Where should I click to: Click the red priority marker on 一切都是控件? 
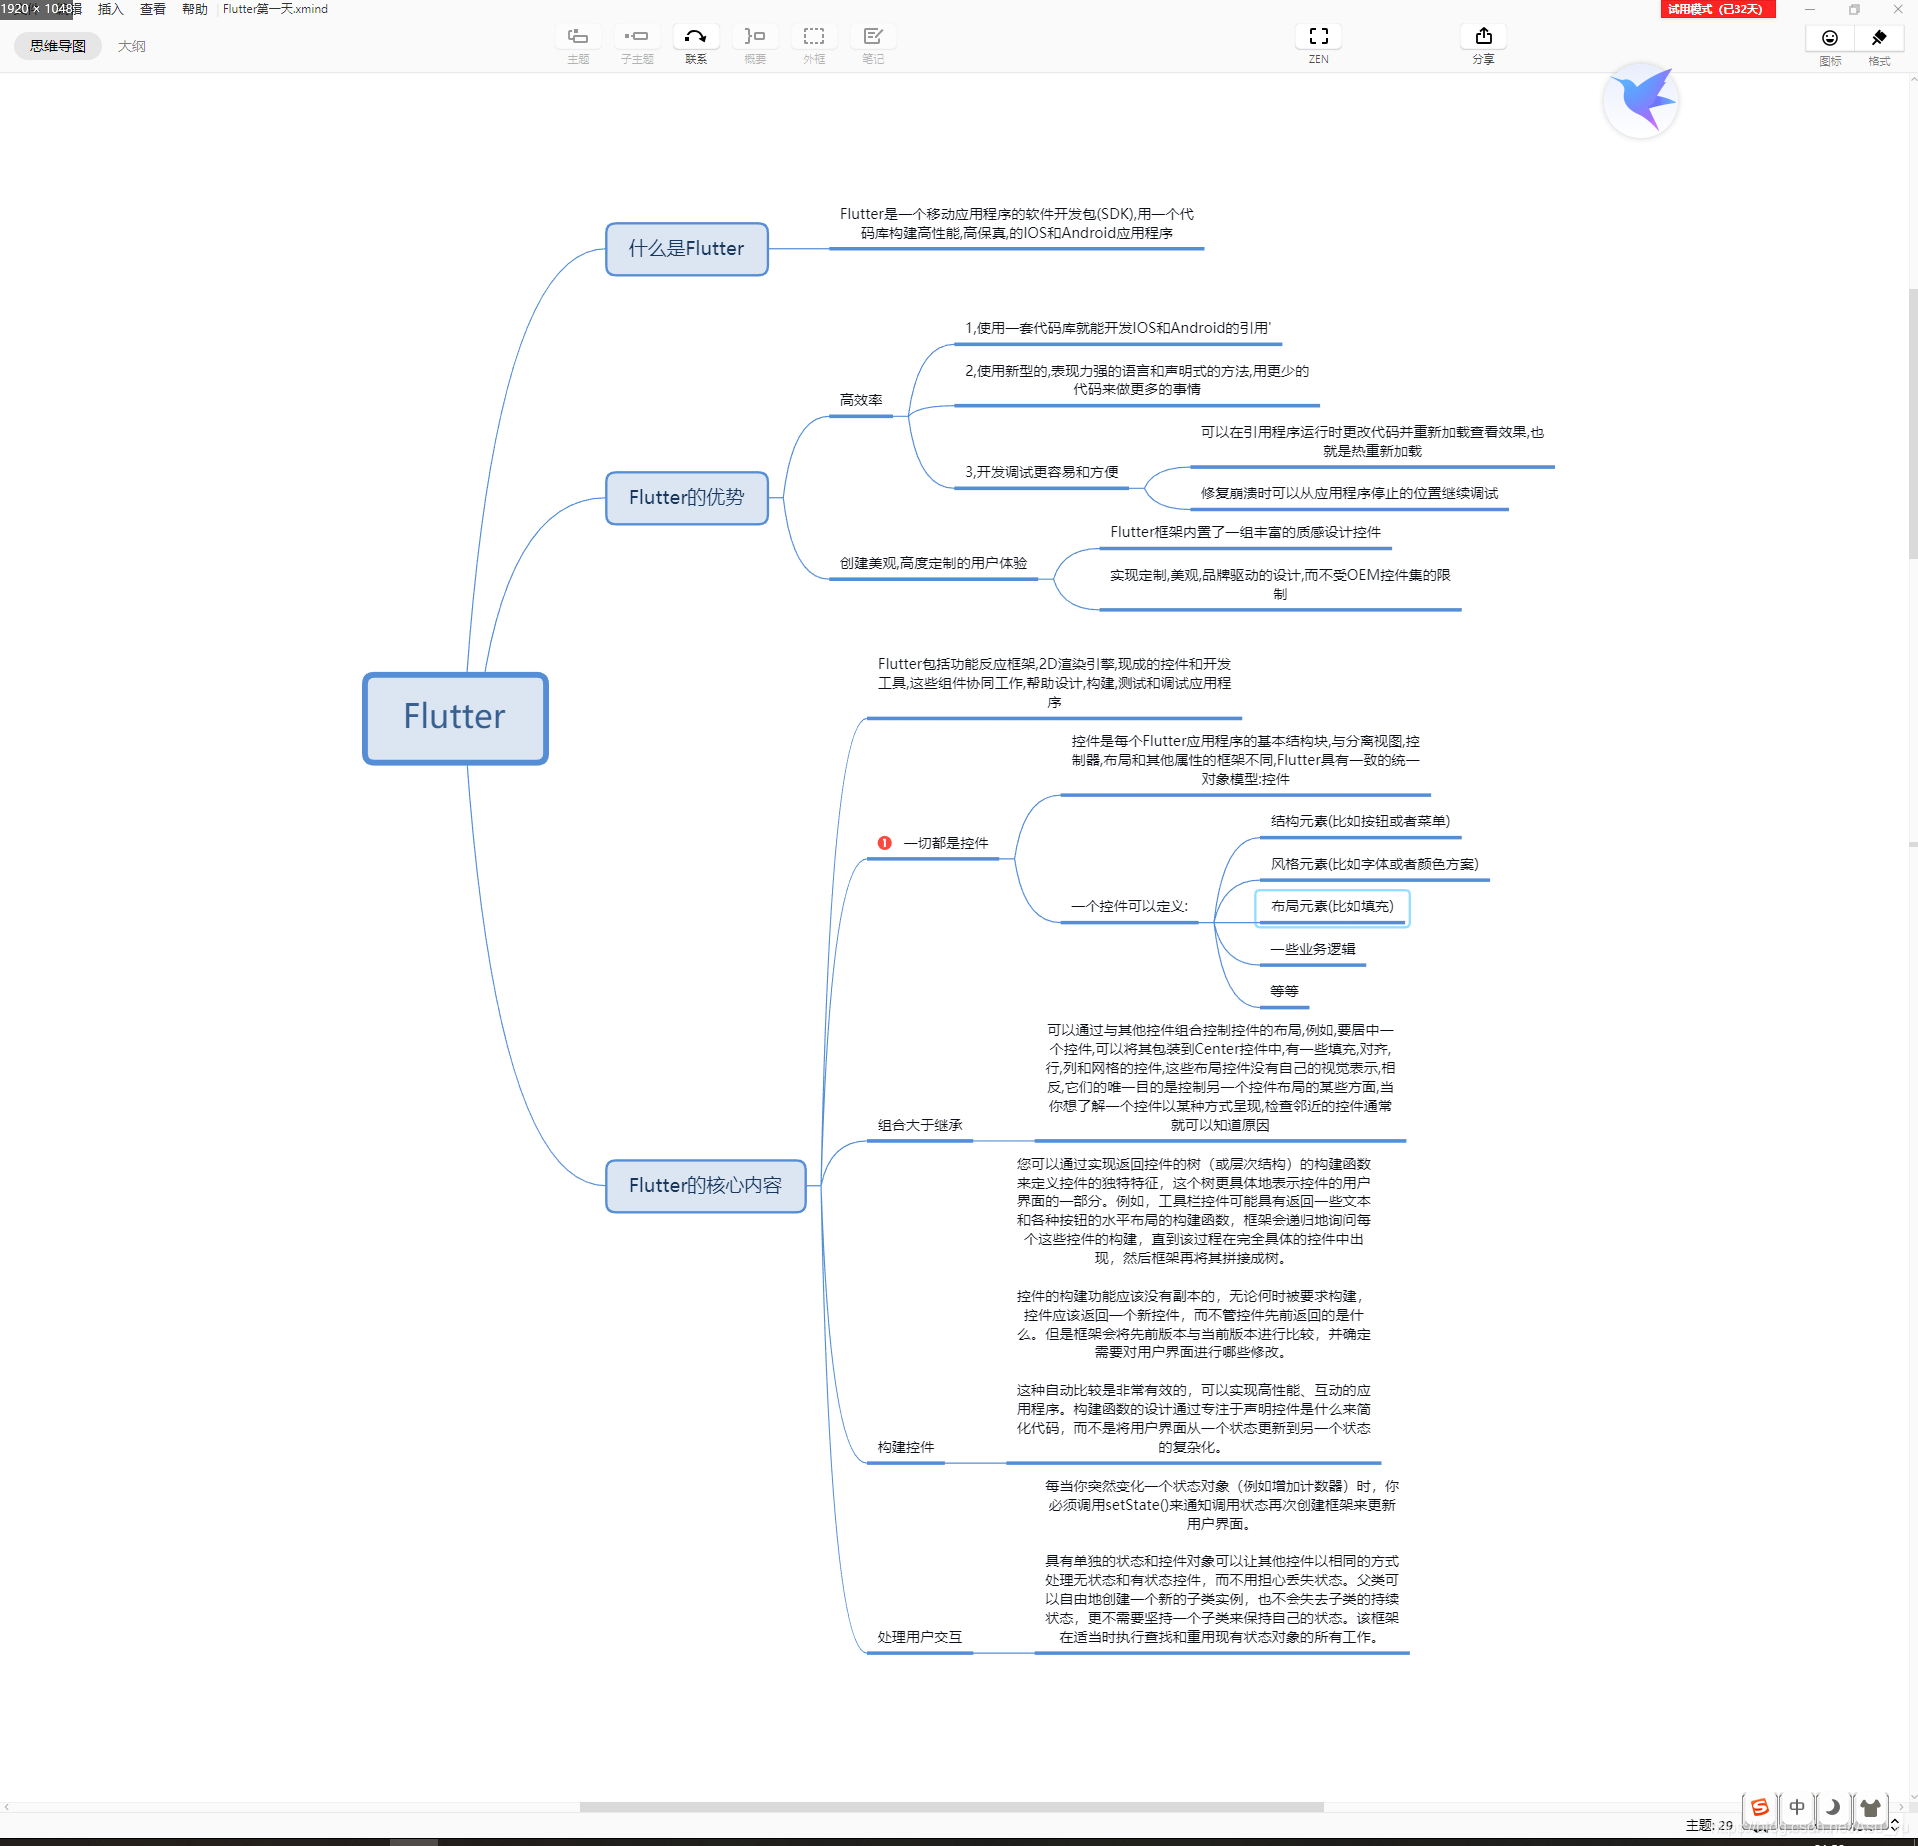pos(884,843)
